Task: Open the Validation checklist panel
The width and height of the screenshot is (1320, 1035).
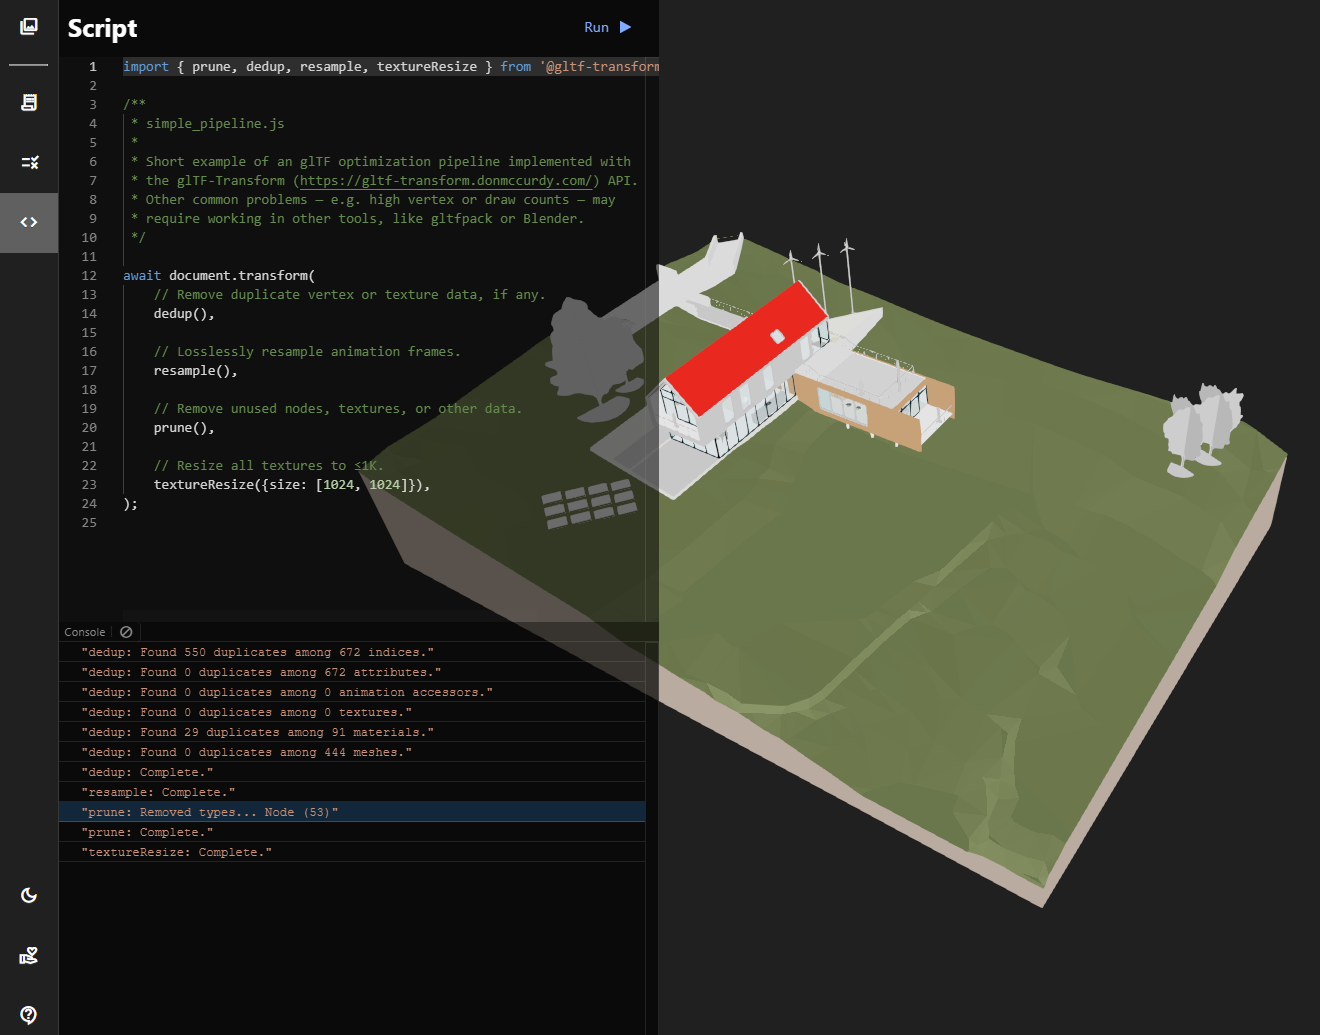Action: [x=27, y=162]
